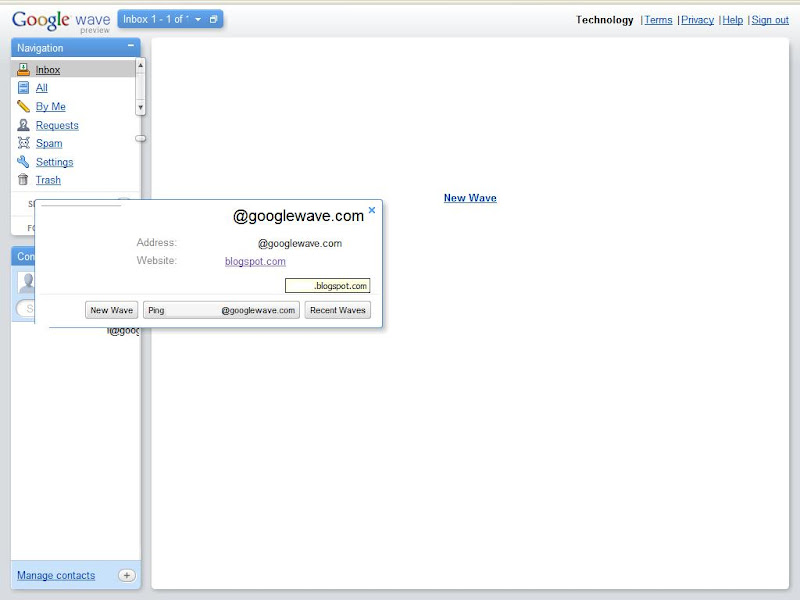800x600 pixels.
Task: Open the Help link
Action: click(x=733, y=20)
